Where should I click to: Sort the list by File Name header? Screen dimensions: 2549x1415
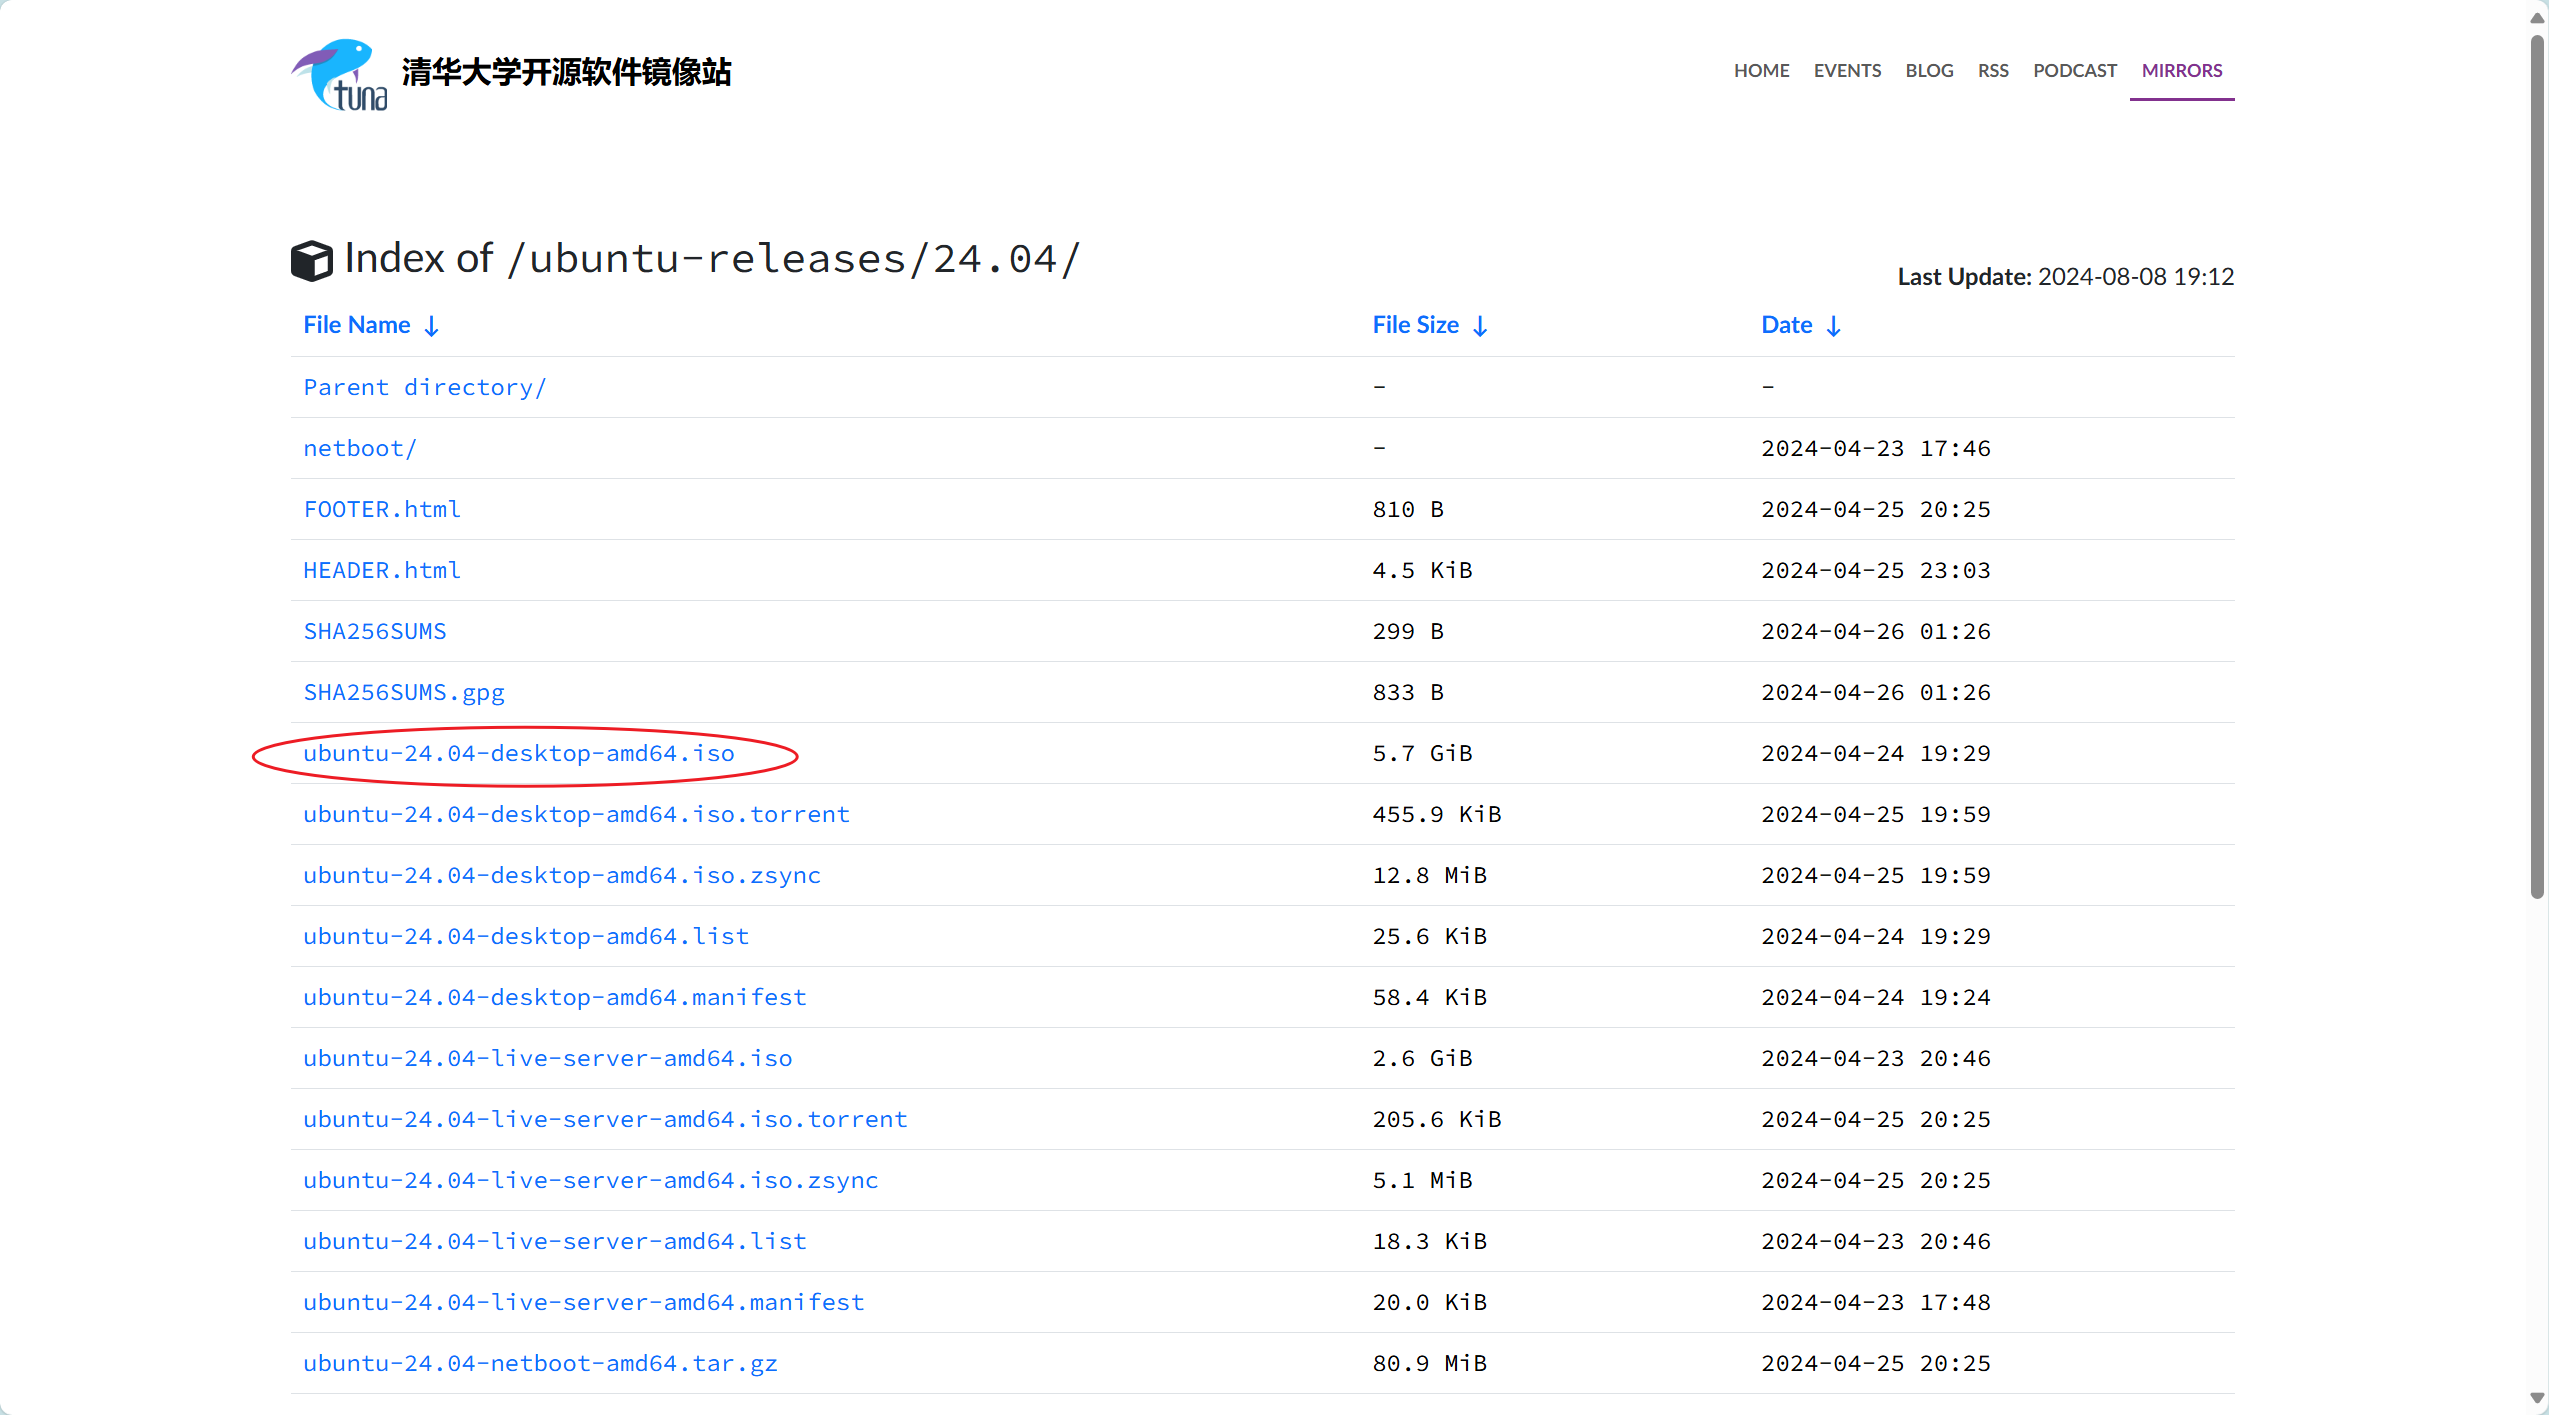(x=357, y=325)
